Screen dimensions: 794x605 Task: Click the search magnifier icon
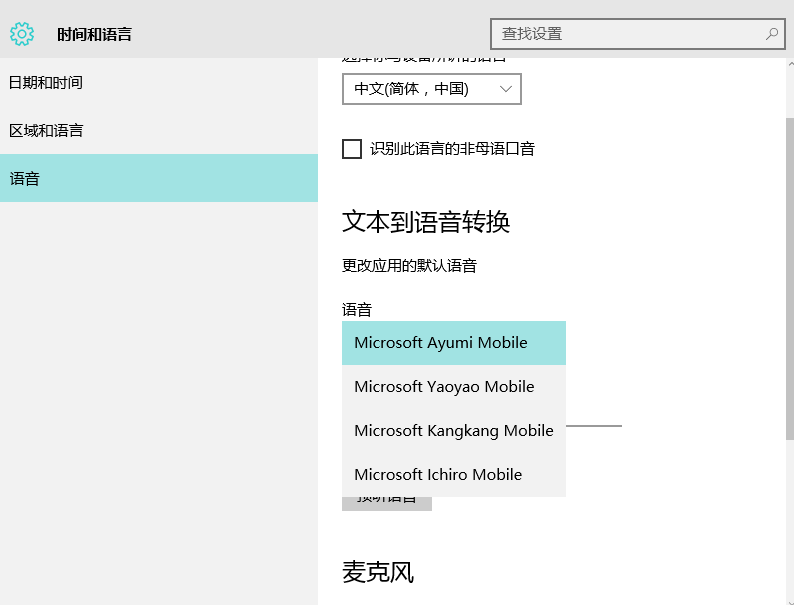772,34
